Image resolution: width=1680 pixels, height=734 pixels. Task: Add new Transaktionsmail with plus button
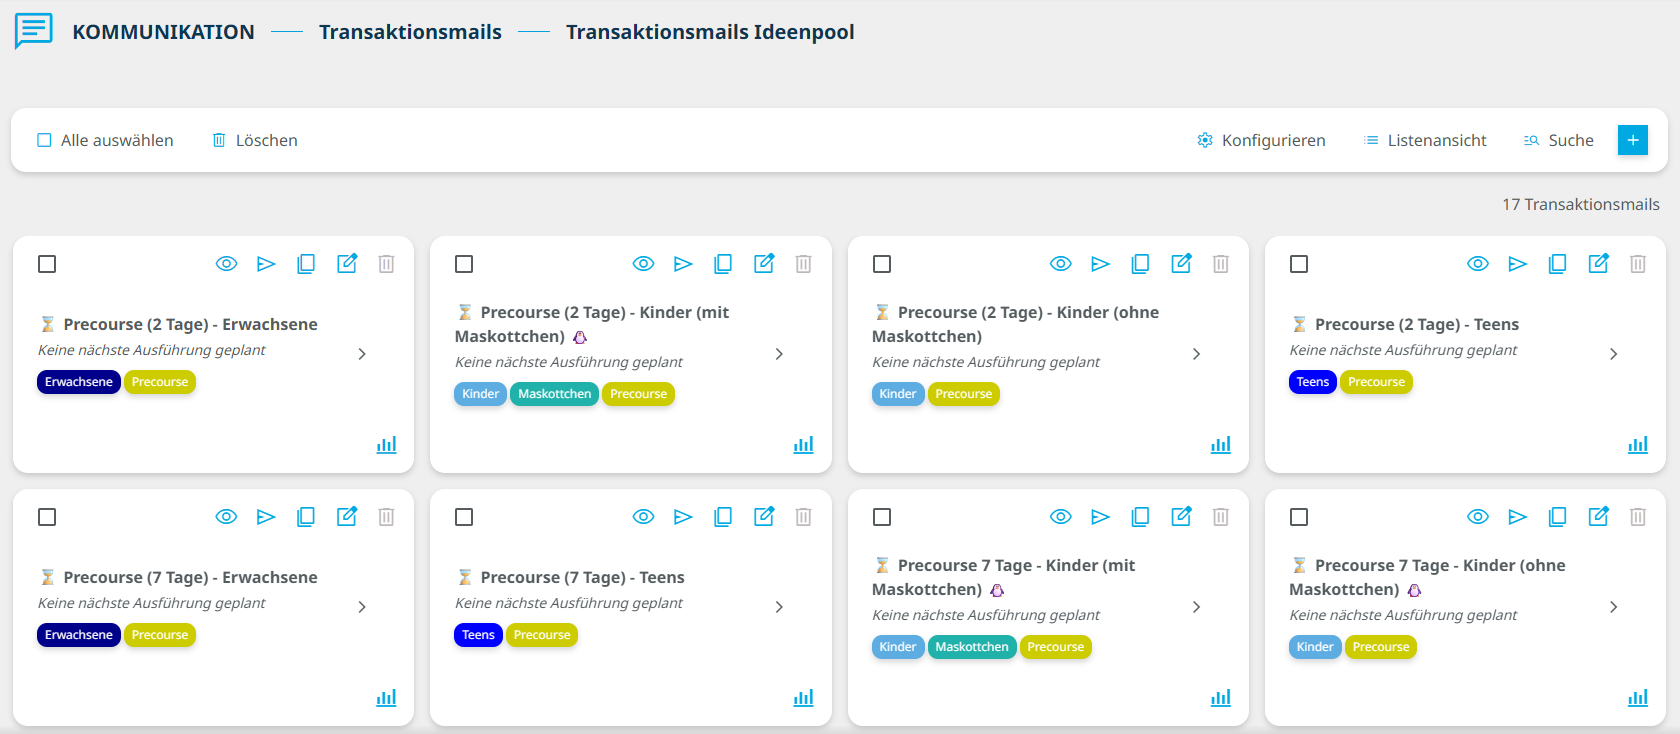1633,140
